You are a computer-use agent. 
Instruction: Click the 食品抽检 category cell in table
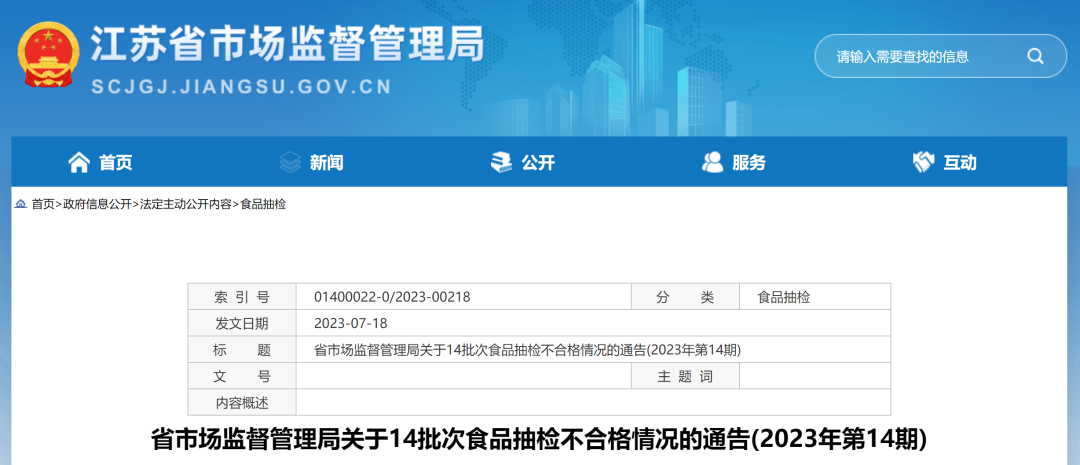(x=783, y=297)
